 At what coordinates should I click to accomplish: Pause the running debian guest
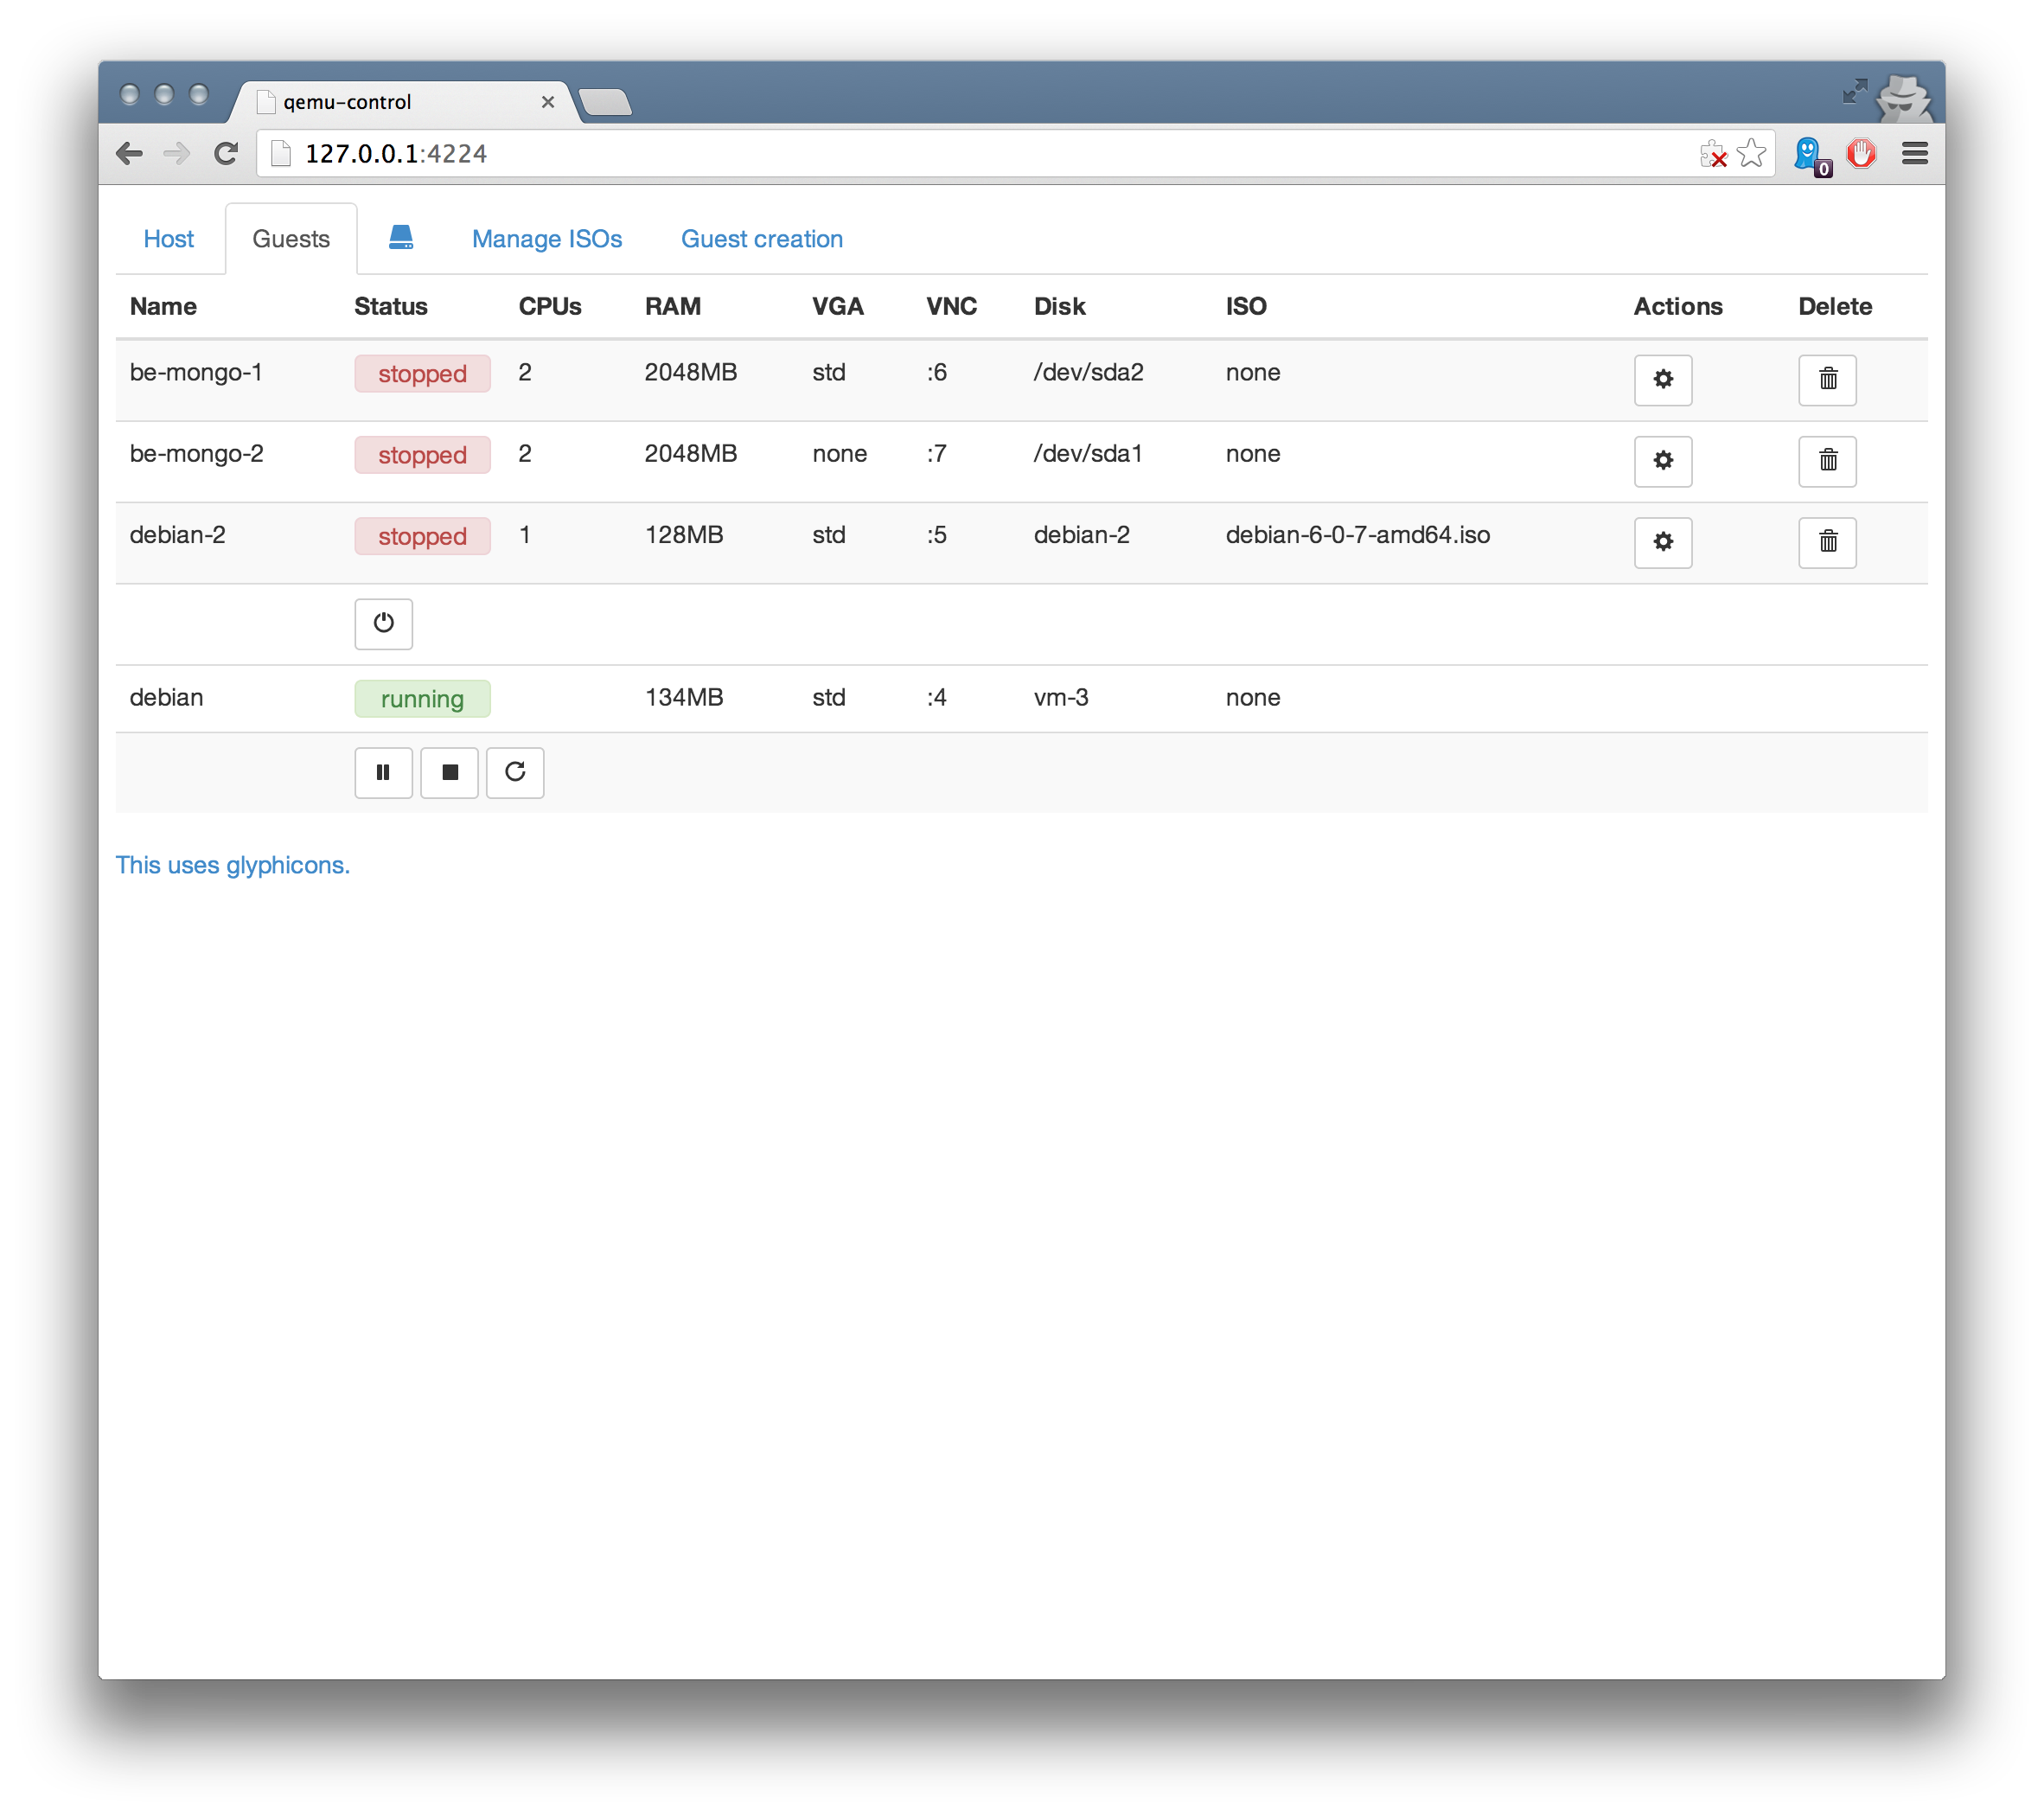click(383, 773)
